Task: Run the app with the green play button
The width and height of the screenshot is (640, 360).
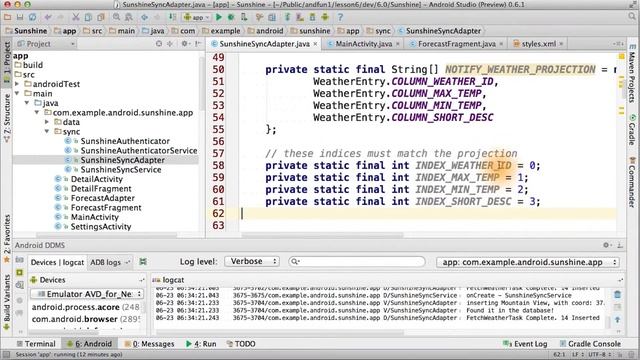Action: click(219, 17)
